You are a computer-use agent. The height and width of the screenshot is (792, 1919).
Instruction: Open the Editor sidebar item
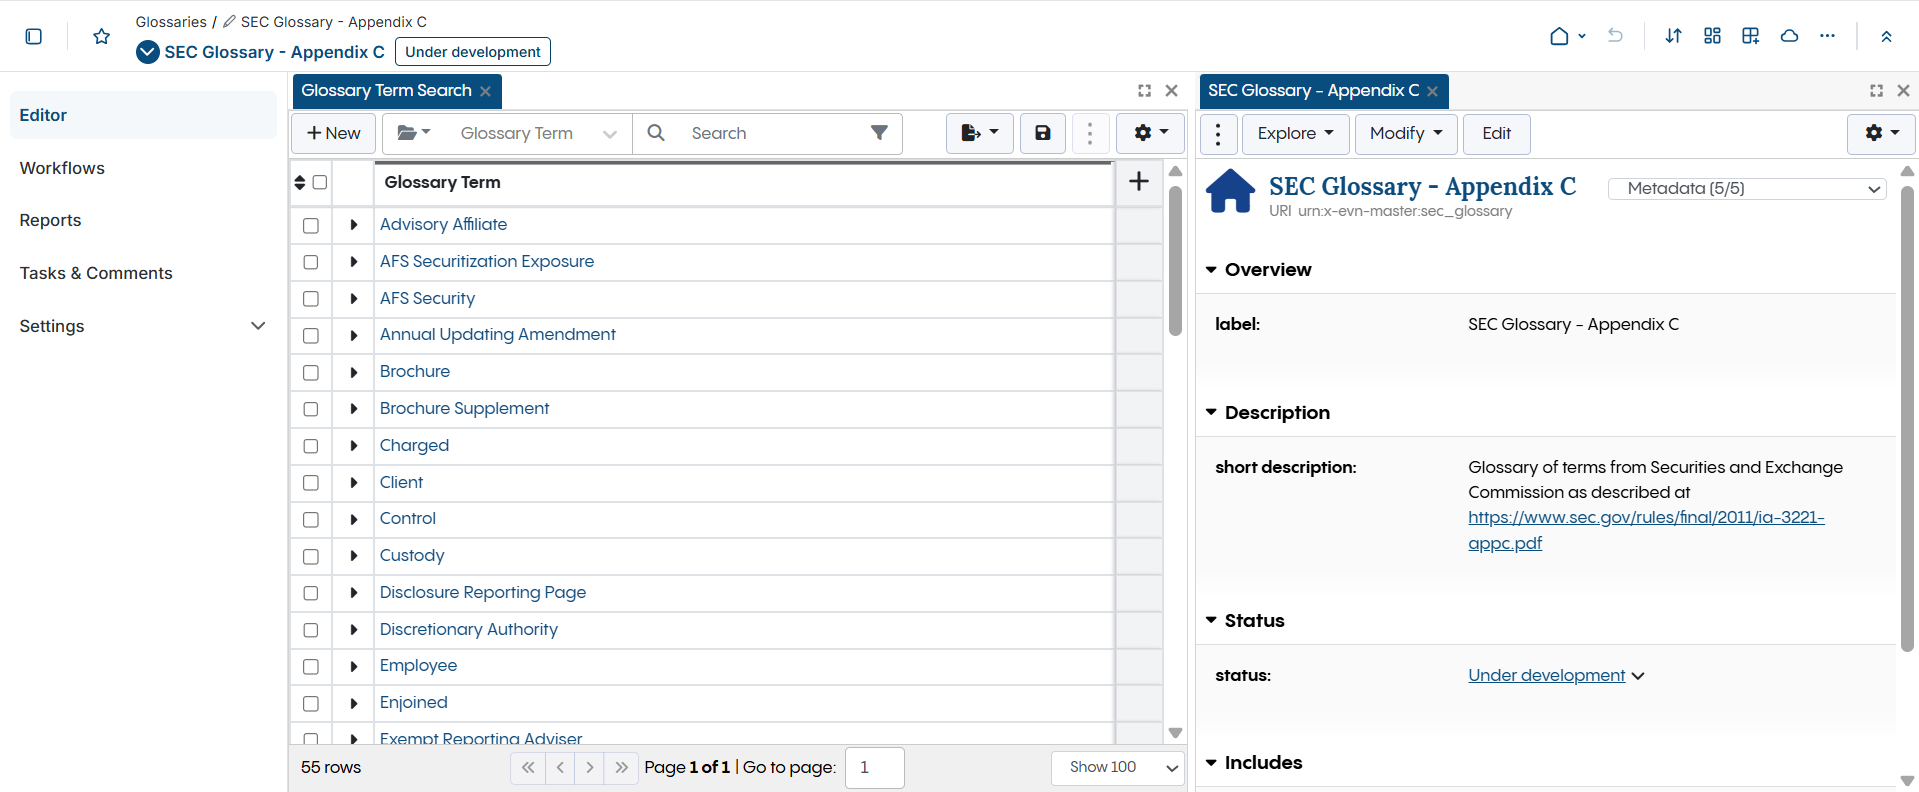[x=143, y=115]
